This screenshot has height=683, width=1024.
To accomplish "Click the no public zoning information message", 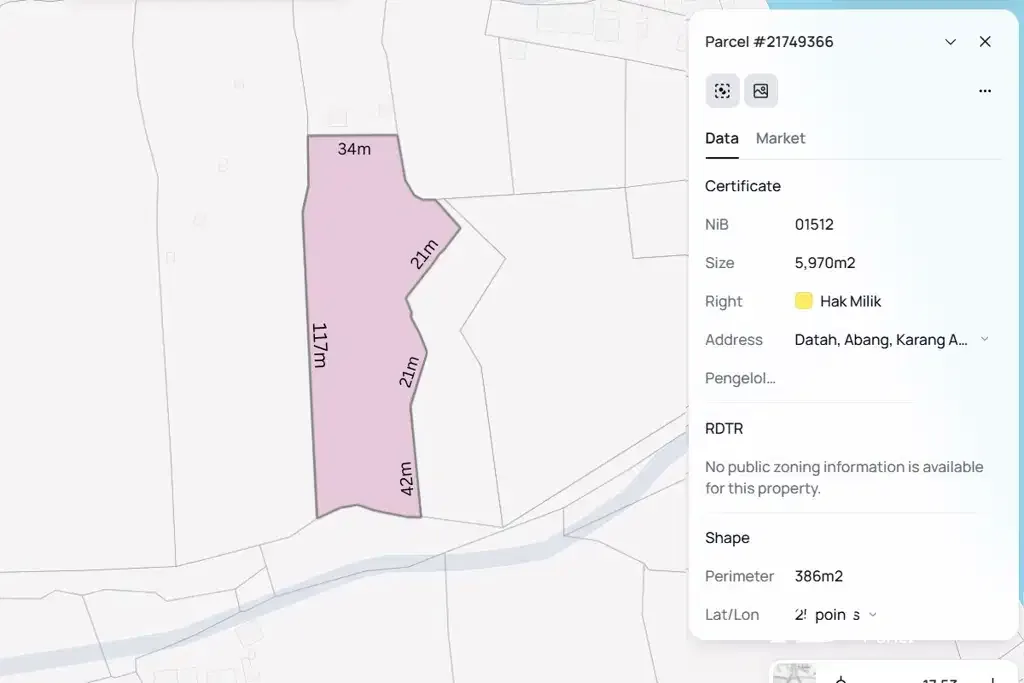I will coord(844,478).
